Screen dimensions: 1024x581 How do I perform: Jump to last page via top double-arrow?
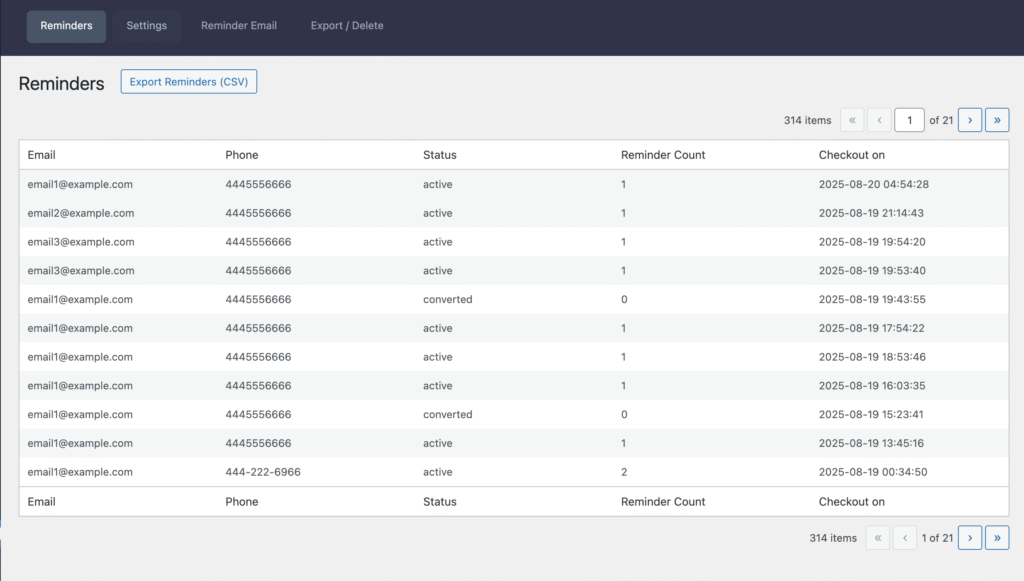[x=997, y=120]
